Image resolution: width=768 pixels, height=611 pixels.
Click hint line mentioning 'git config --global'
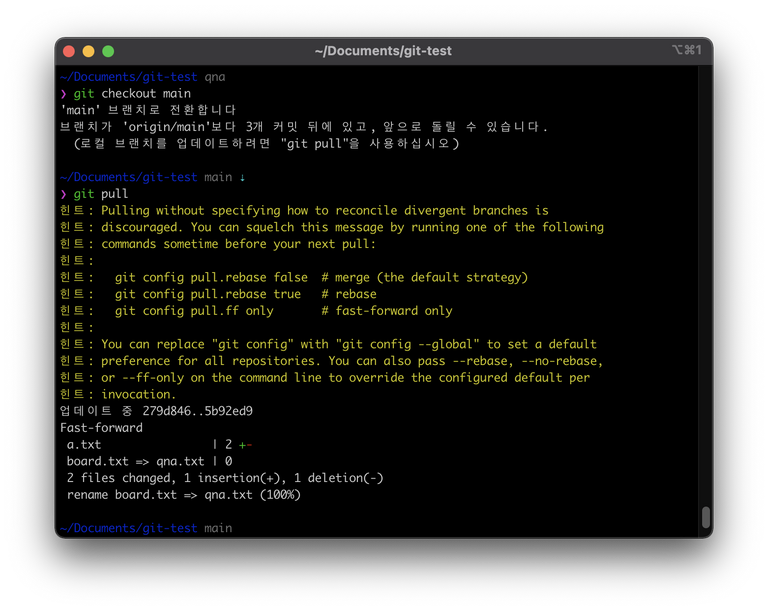(328, 344)
